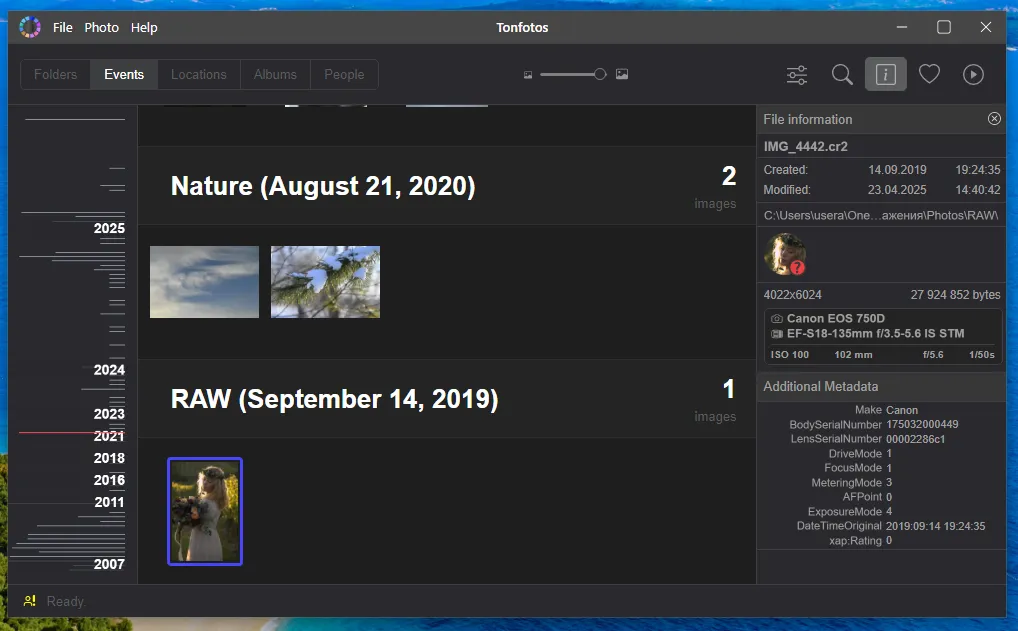
Task: Click the Additional Metadata header
Action: click(x=821, y=386)
